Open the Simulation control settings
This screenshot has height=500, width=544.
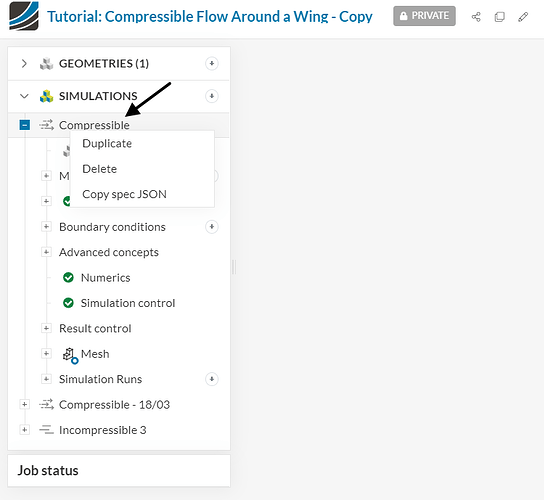(x=128, y=303)
